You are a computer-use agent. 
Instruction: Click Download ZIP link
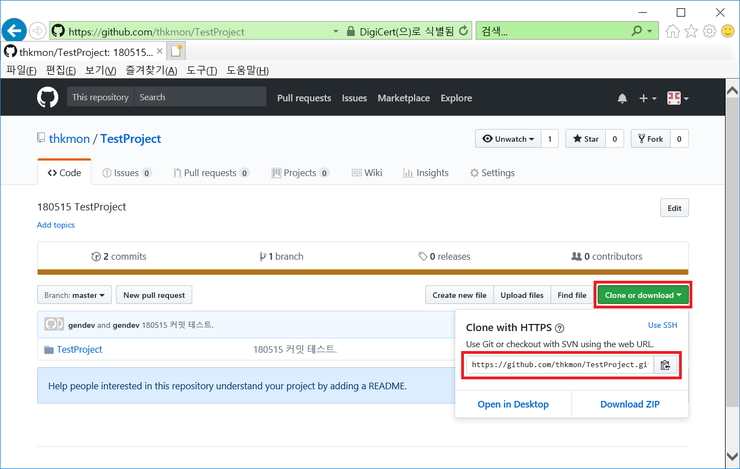[629, 404]
